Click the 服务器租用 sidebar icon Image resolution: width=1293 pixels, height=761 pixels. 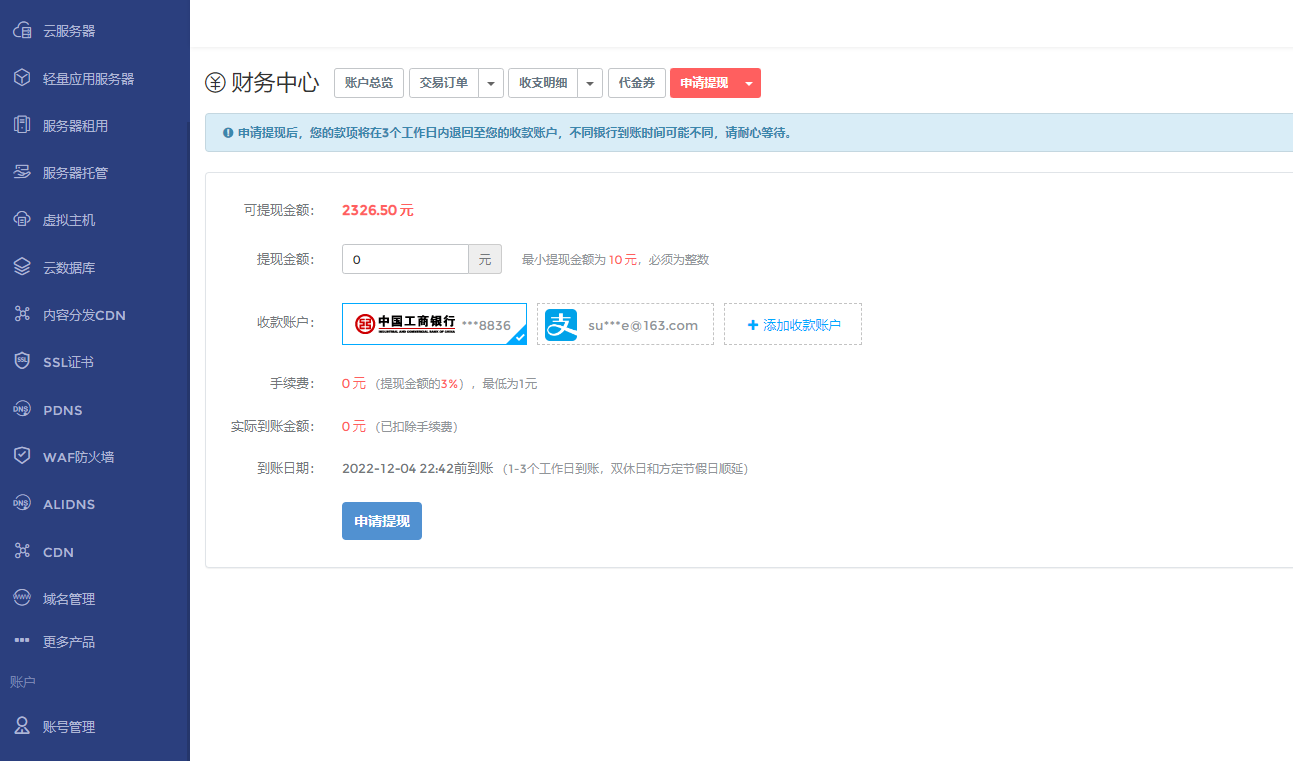21,125
